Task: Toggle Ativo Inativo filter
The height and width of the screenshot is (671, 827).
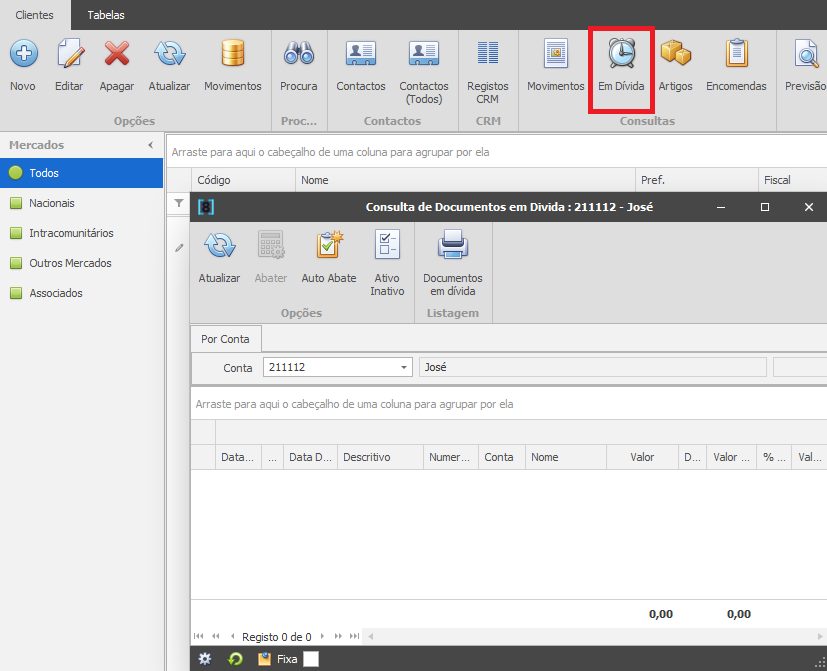Action: tap(387, 264)
